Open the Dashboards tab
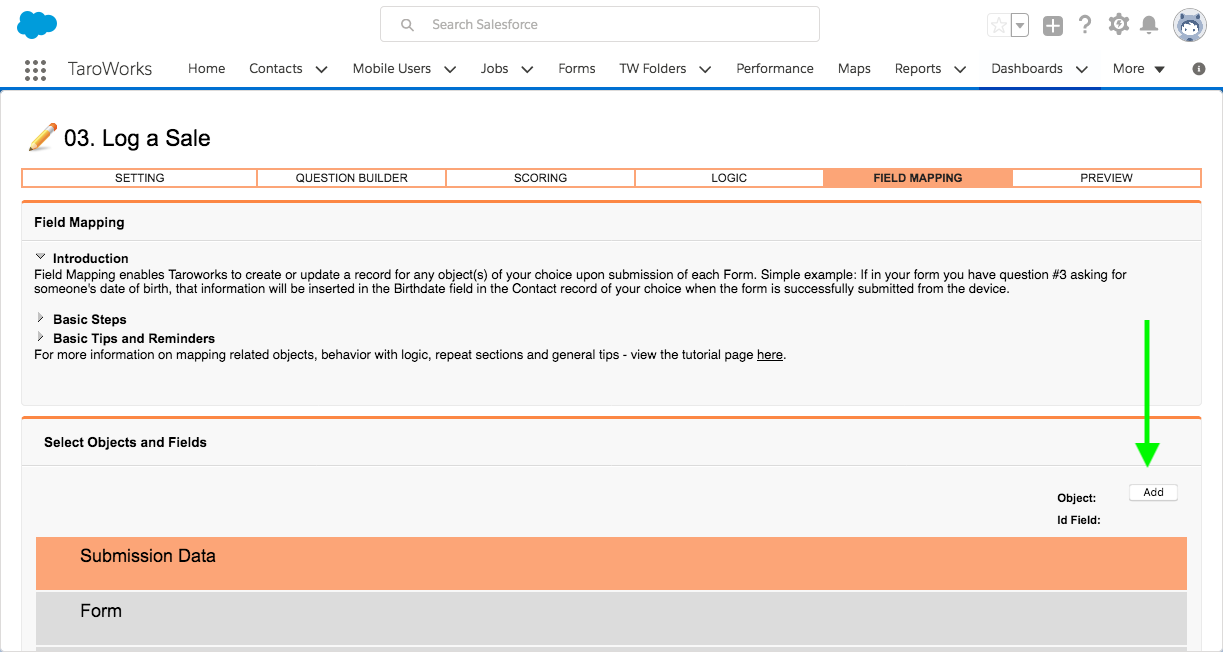This screenshot has height=652, width=1223. point(1027,69)
